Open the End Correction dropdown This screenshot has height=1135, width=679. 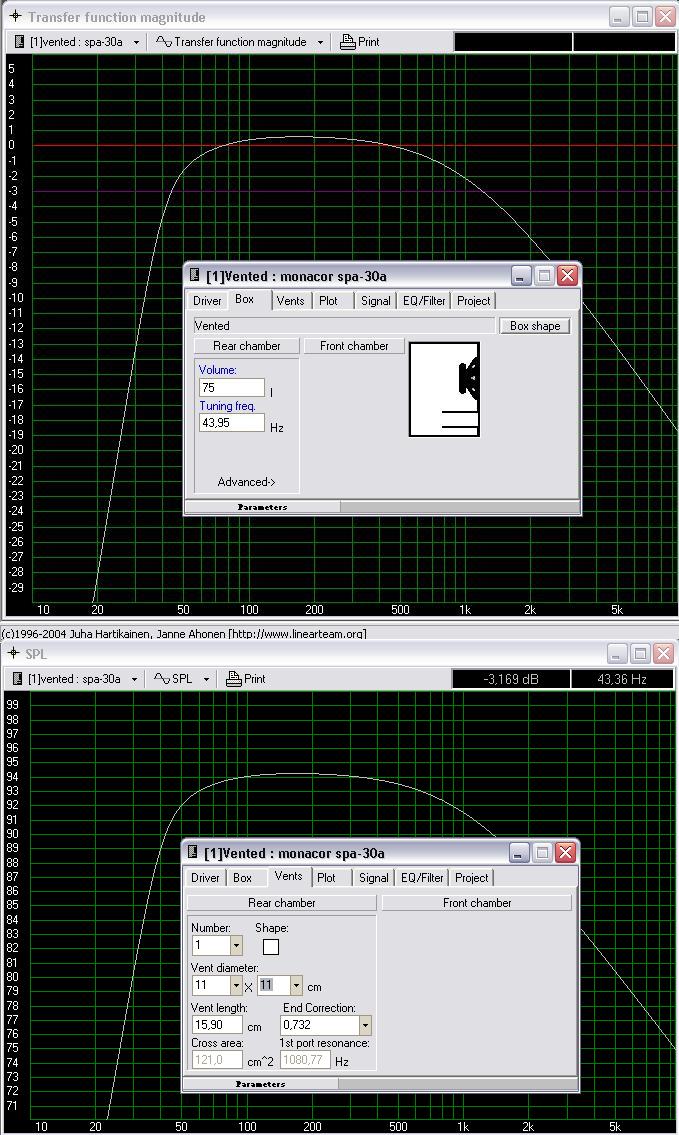click(x=366, y=1025)
